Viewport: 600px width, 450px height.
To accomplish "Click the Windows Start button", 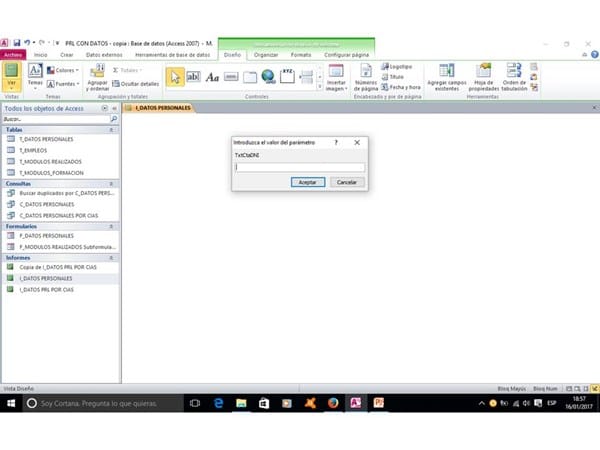I will pos(11,403).
